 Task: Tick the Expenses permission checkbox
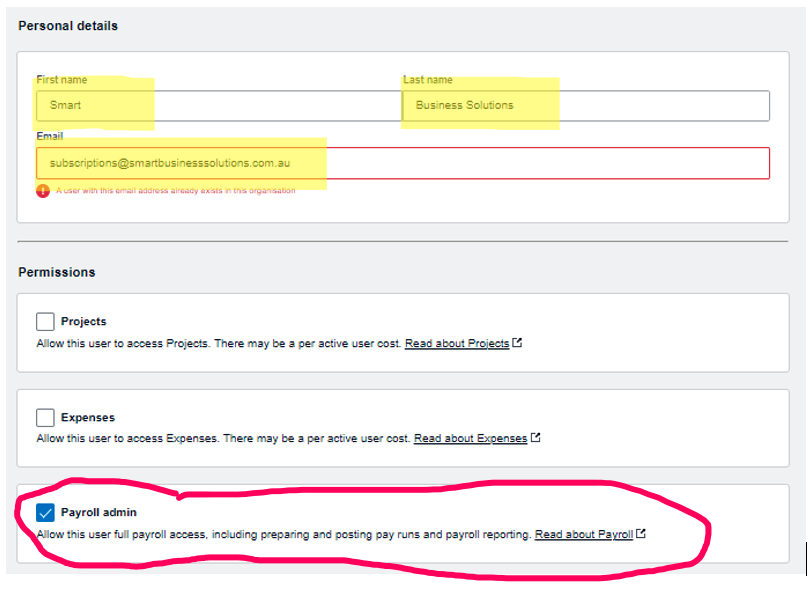pyautogui.click(x=45, y=417)
